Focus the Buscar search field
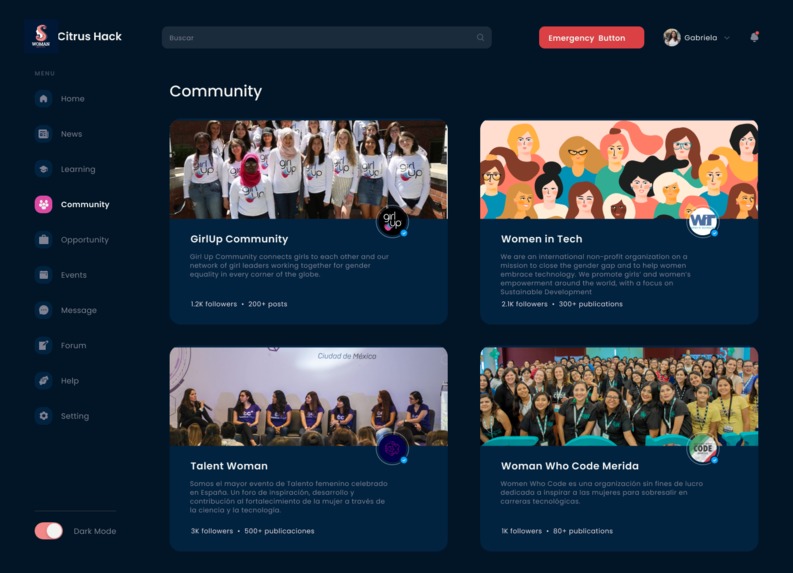This screenshot has height=573, width=793. tap(326, 37)
